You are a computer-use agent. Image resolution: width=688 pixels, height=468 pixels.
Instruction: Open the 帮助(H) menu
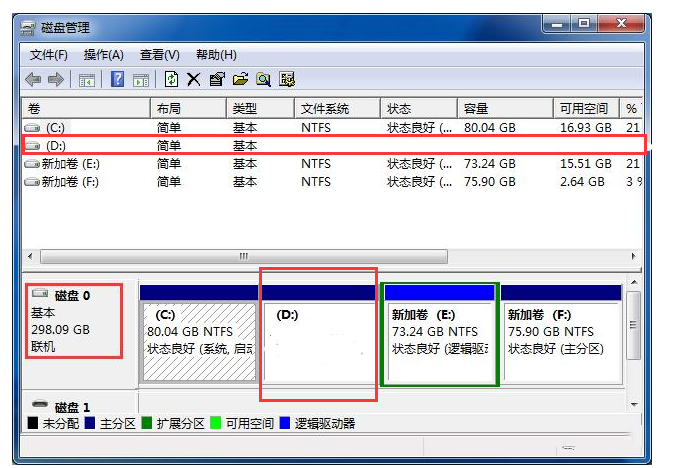tap(216, 55)
